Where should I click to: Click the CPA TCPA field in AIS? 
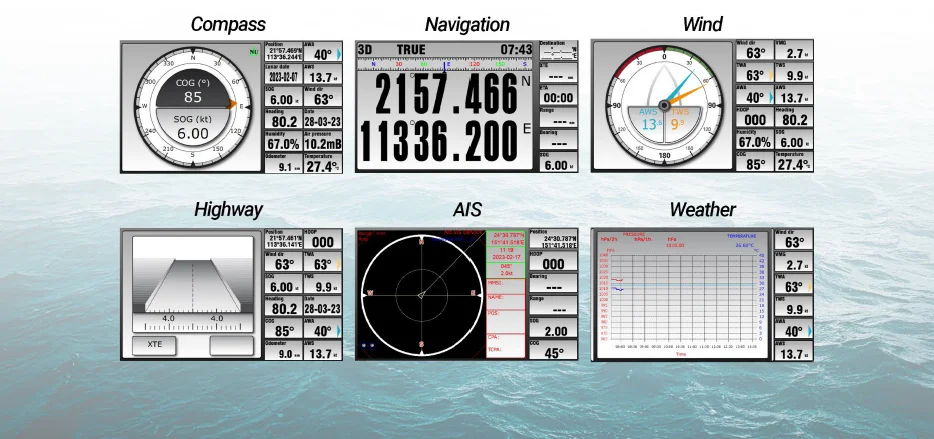pyautogui.click(x=506, y=345)
